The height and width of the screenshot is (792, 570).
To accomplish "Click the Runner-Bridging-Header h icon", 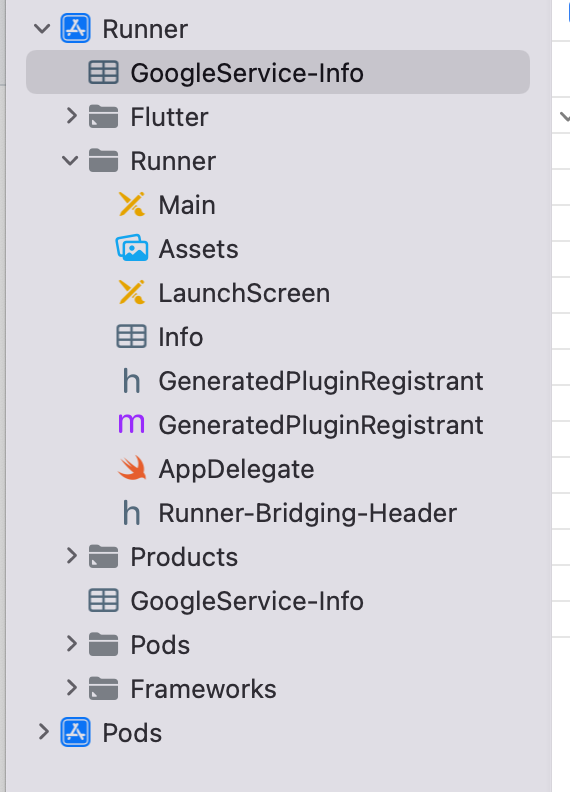I will point(131,513).
